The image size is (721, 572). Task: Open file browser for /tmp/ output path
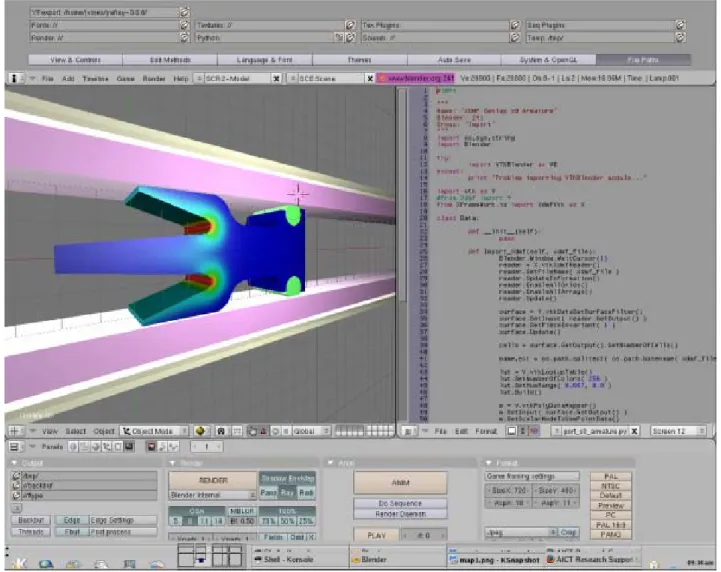pos(16,476)
